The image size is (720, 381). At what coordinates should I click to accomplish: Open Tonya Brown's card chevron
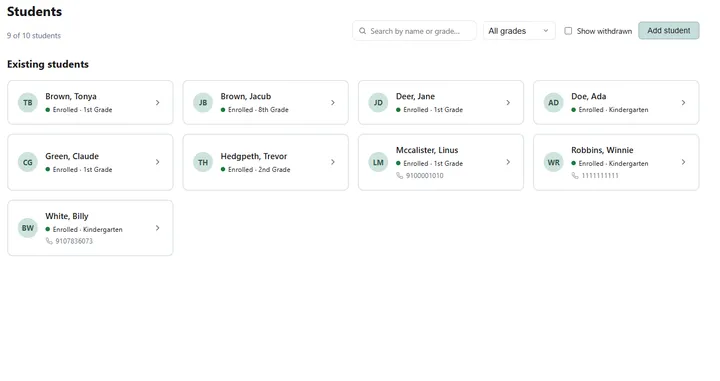(x=158, y=102)
